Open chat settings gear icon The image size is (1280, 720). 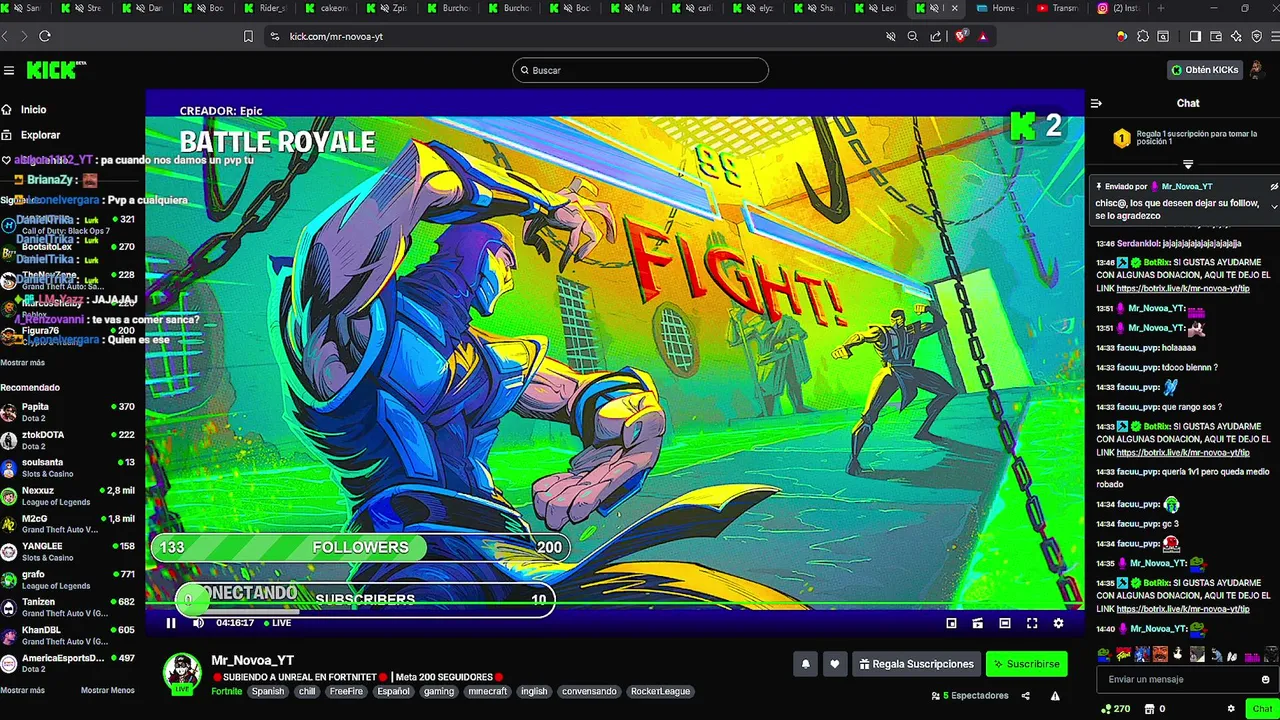point(1231,709)
